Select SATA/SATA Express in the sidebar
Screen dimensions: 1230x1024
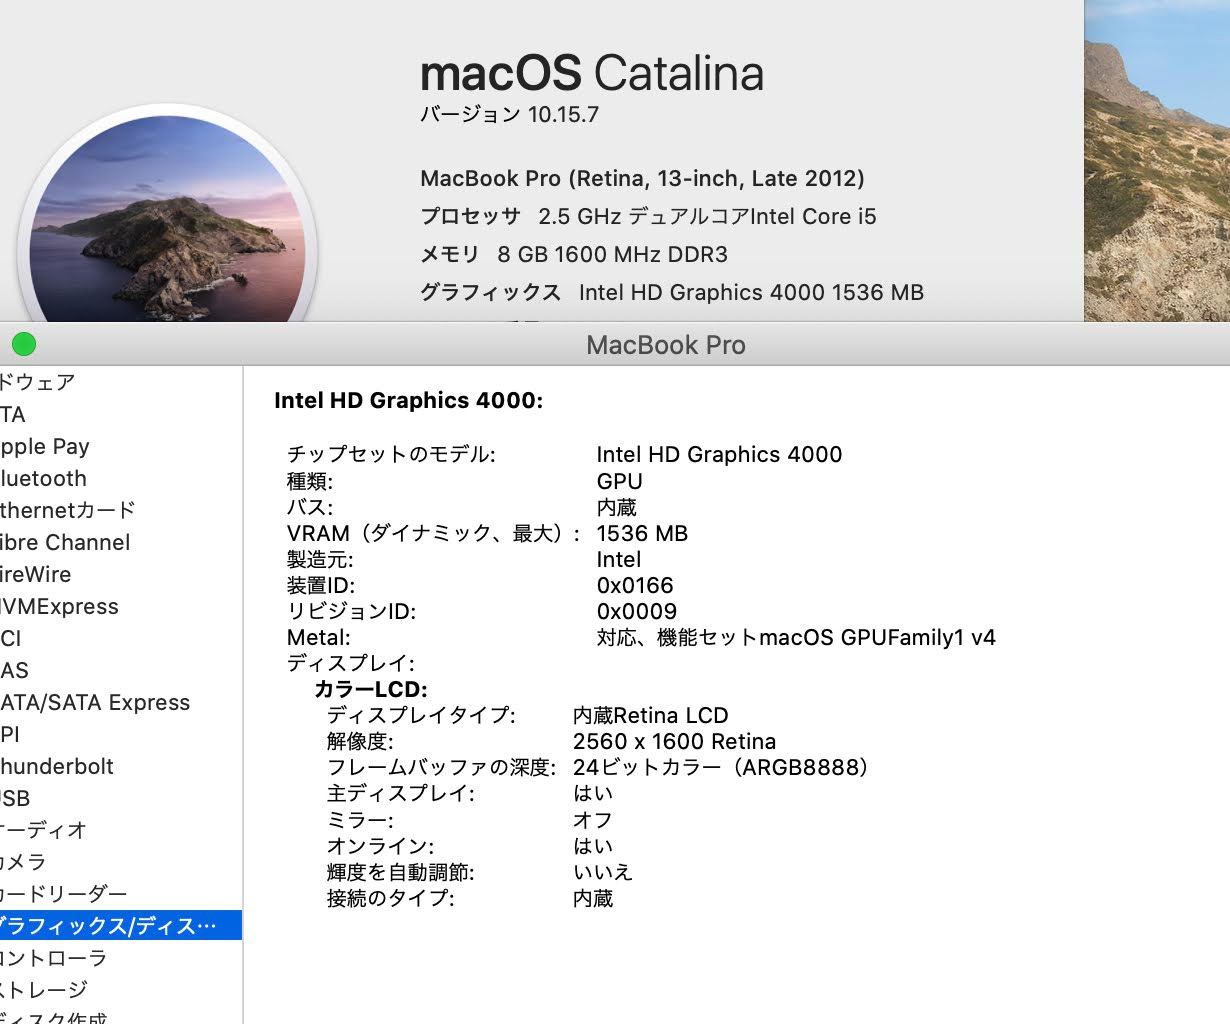pyautogui.click(x=95, y=702)
